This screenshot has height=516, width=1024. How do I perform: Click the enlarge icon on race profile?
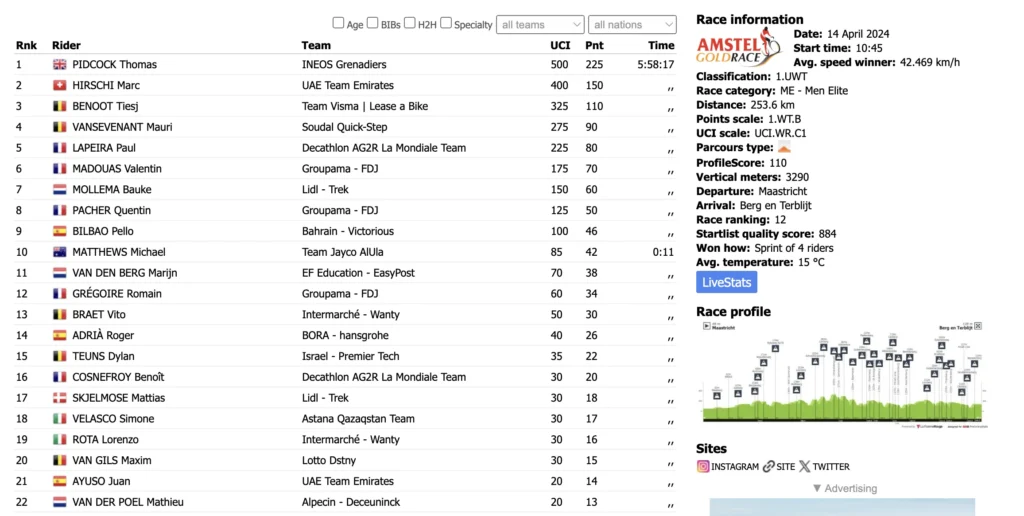(x=978, y=326)
